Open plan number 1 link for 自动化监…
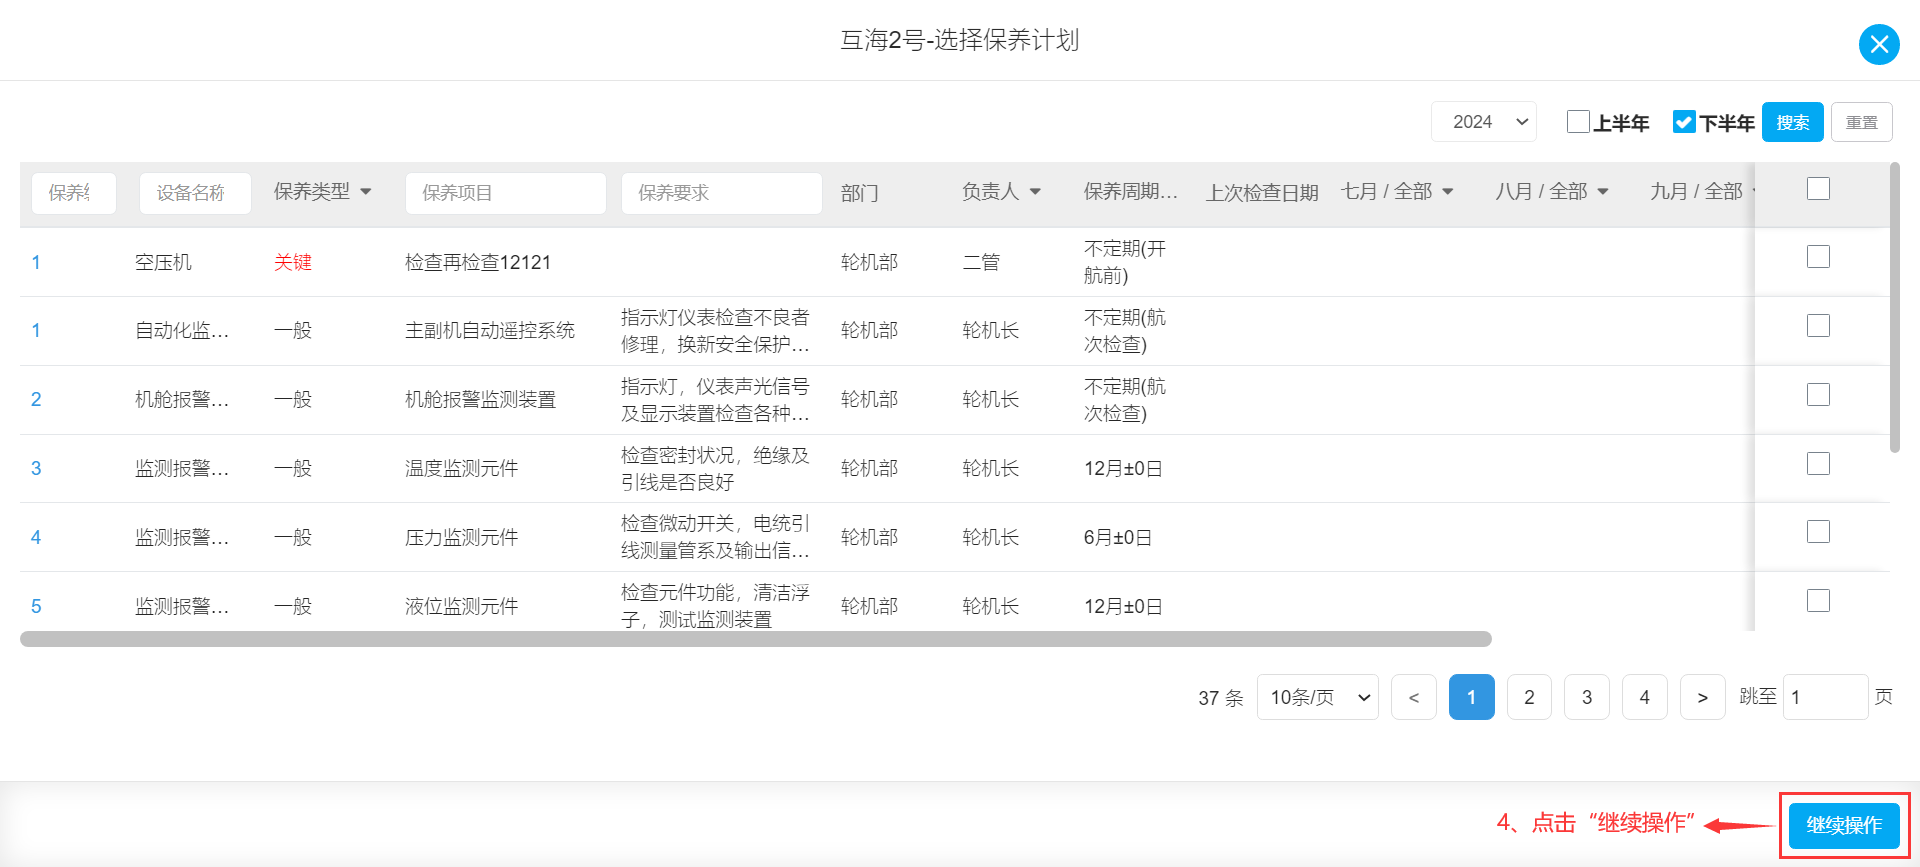 (x=36, y=330)
